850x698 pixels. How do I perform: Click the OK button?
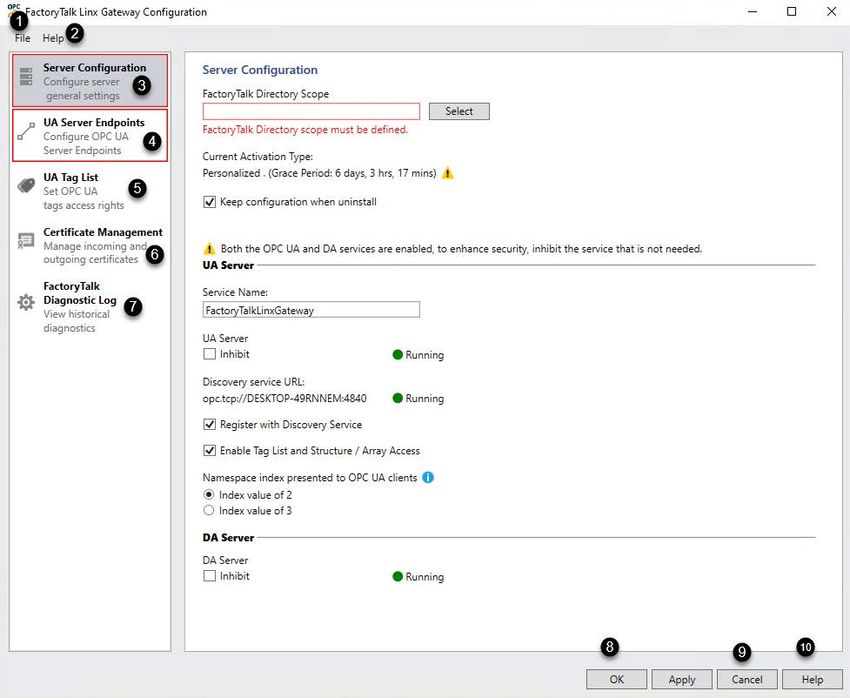616,680
